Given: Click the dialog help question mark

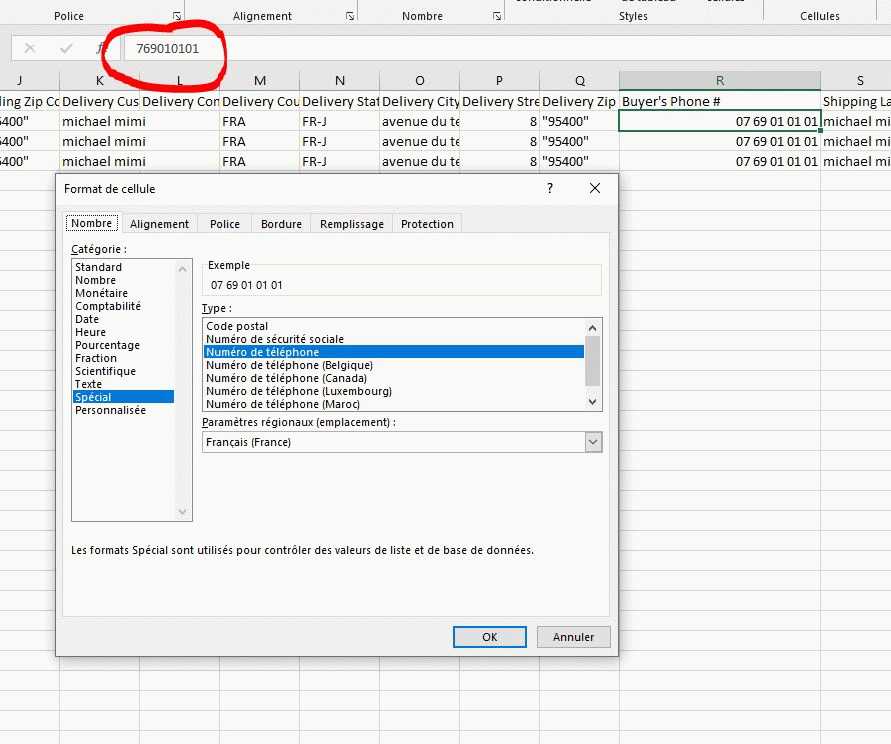Looking at the screenshot, I should coord(550,188).
